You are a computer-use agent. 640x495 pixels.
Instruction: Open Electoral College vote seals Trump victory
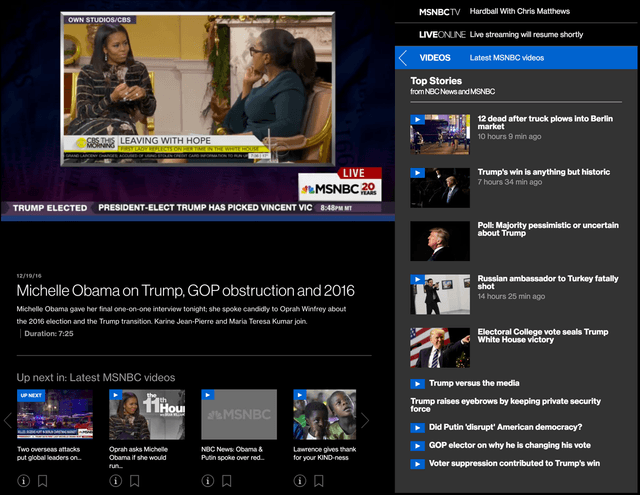(x=543, y=335)
